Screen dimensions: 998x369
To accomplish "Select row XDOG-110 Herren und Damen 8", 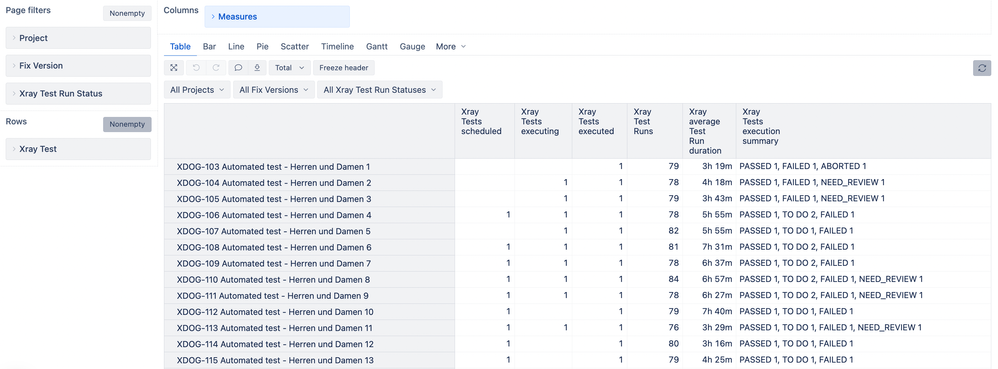I will pos(309,279).
